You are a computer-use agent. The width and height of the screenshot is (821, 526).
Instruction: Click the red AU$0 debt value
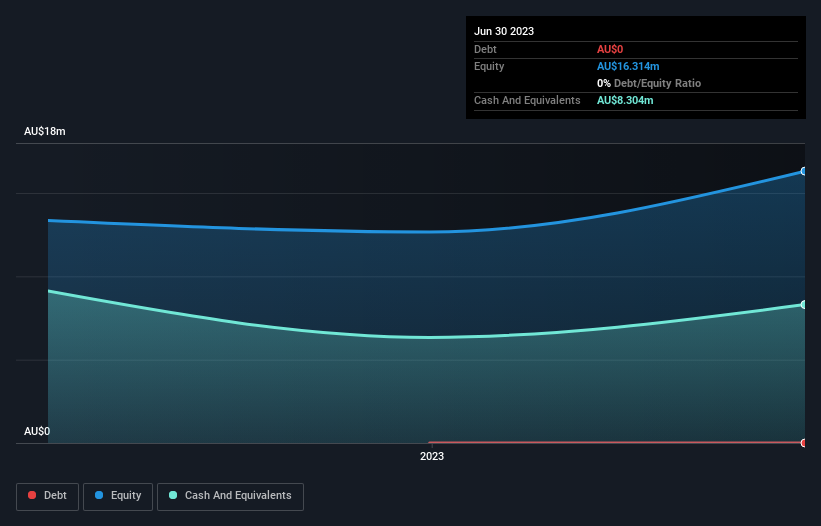(610, 49)
